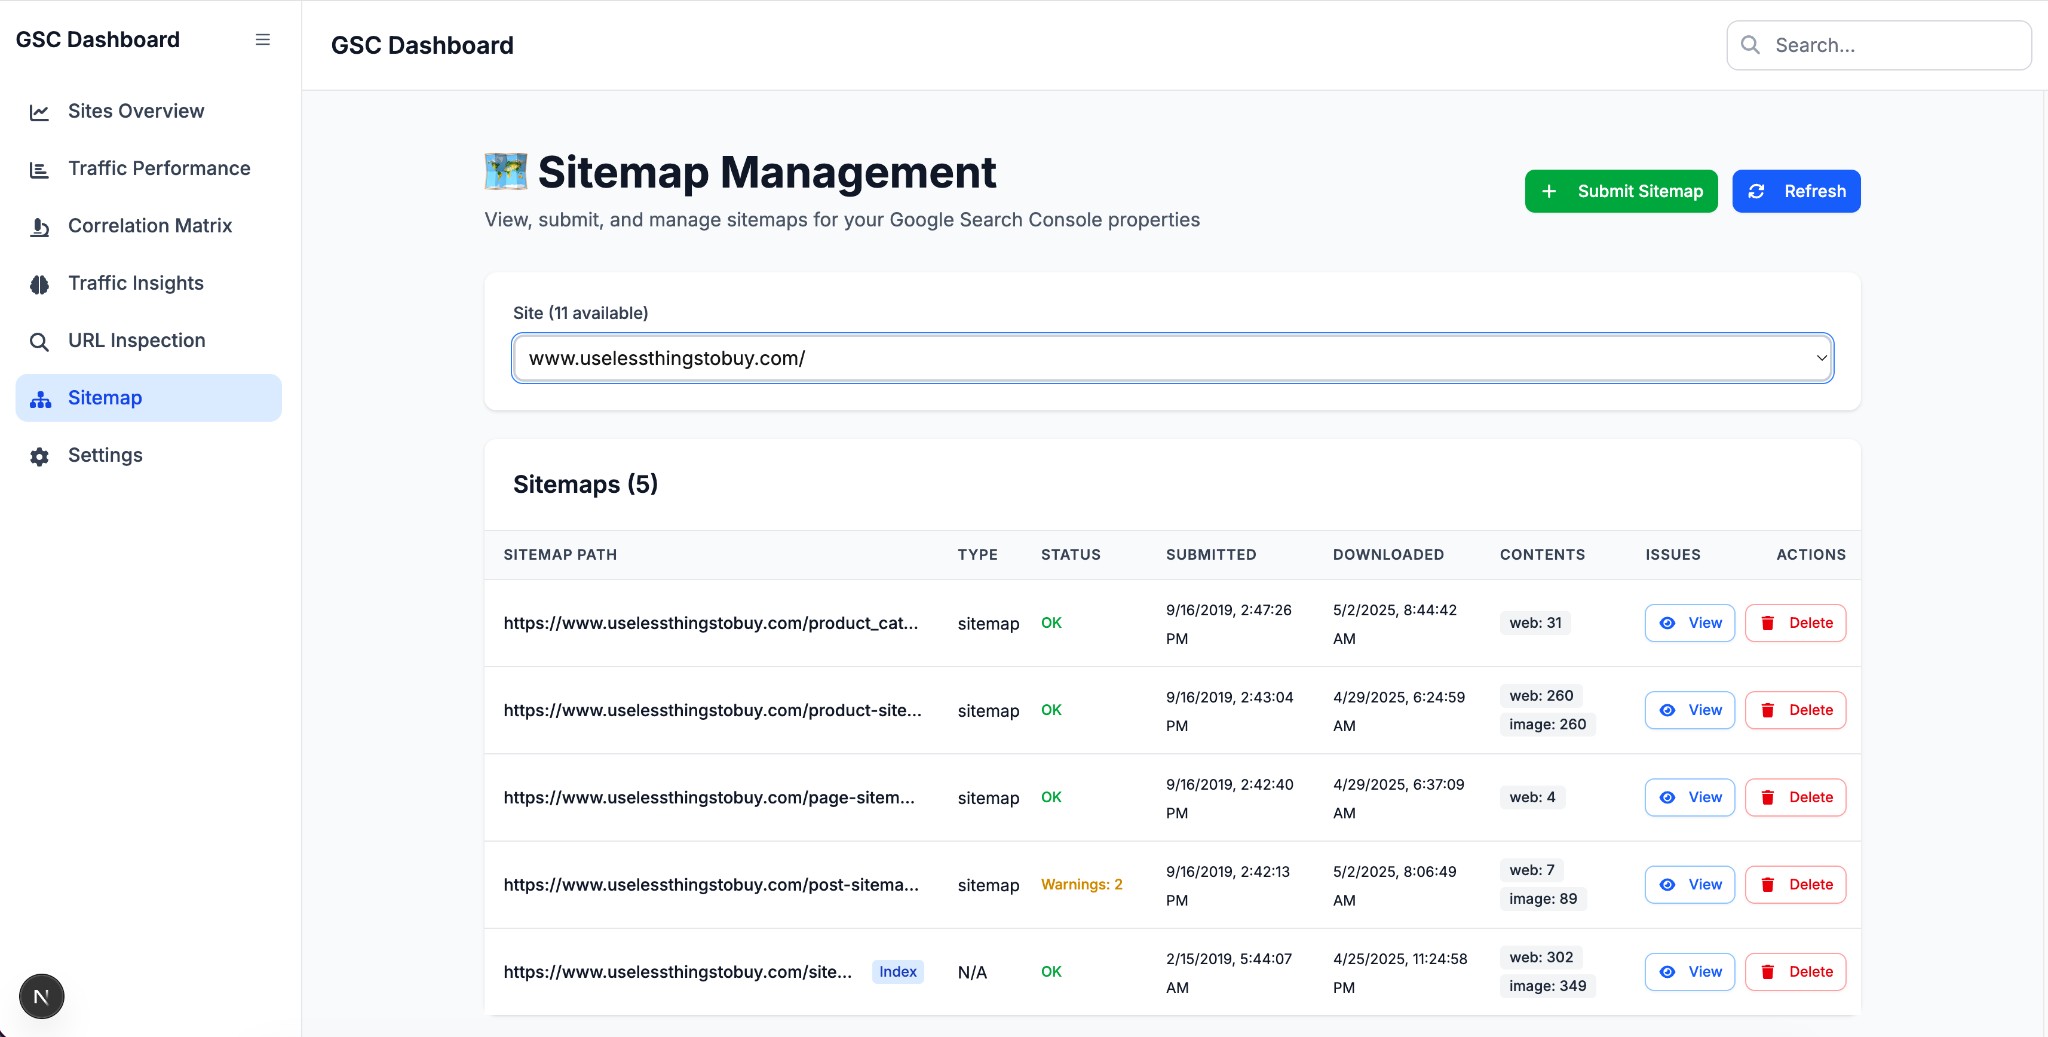Viewport: 2048px width, 1037px height.
Task: Click the Index badge on last sitemap
Action: (x=898, y=972)
